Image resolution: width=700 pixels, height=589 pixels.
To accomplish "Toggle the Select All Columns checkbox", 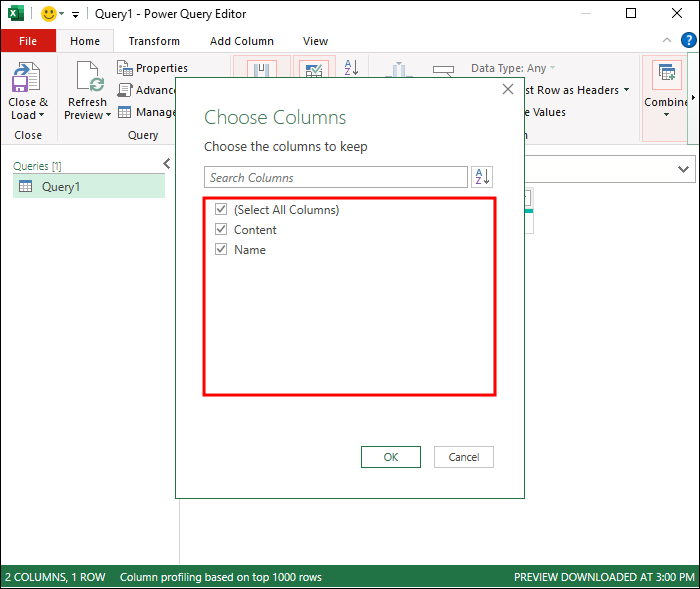I will (221, 209).
